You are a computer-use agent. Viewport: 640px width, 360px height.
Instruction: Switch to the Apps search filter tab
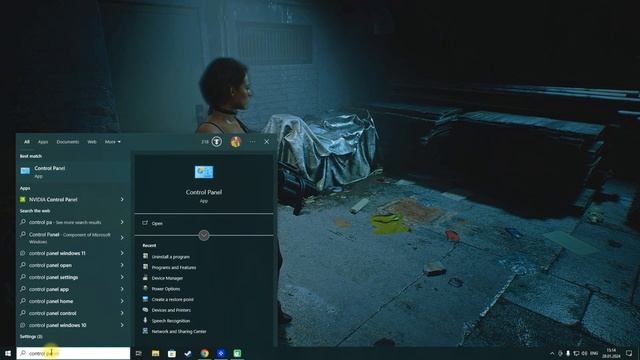click(x=43, y=142)
